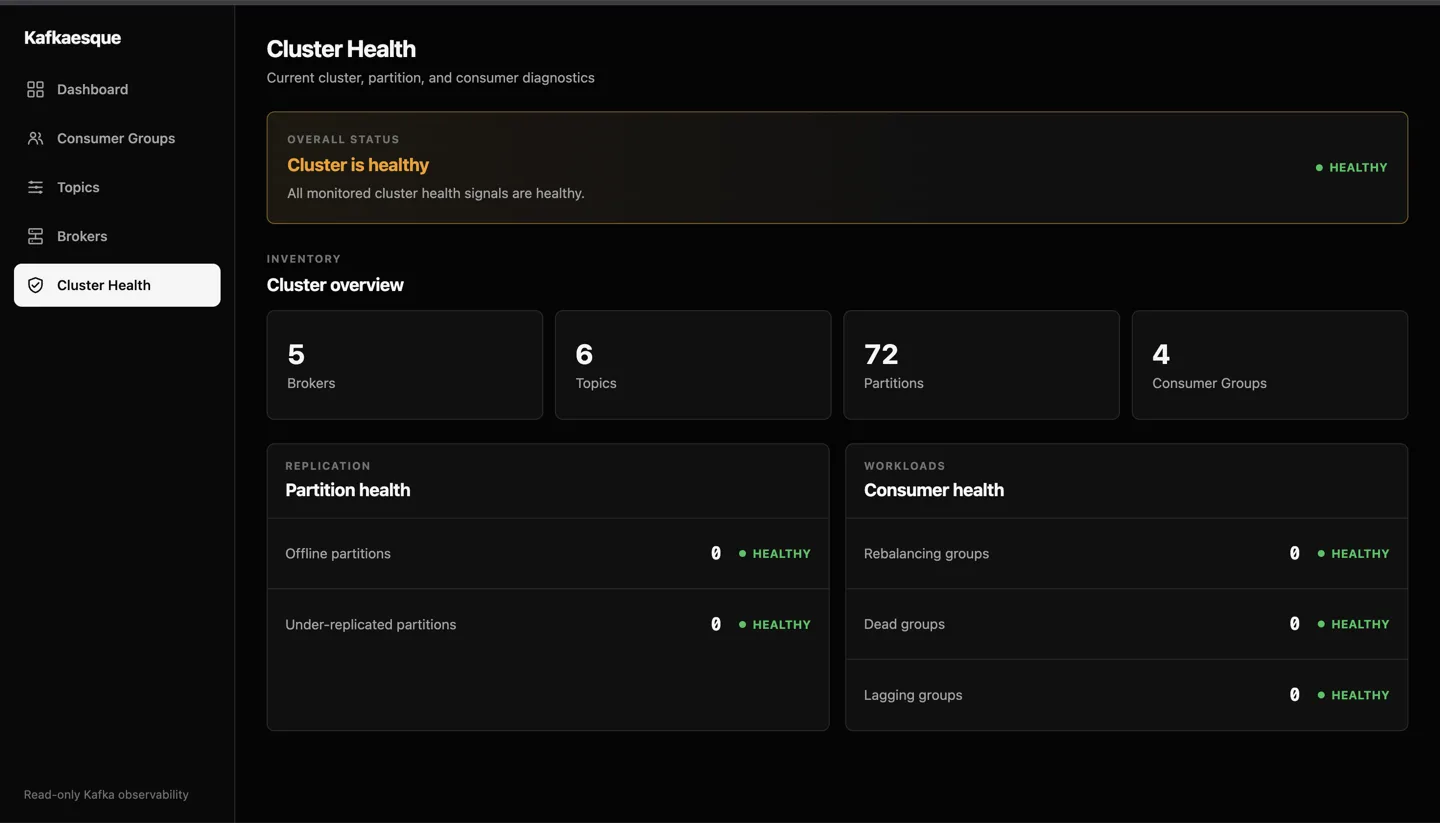
Task: Click HEALTHY badge in Lagging groups row
Action: point(1353,695)
